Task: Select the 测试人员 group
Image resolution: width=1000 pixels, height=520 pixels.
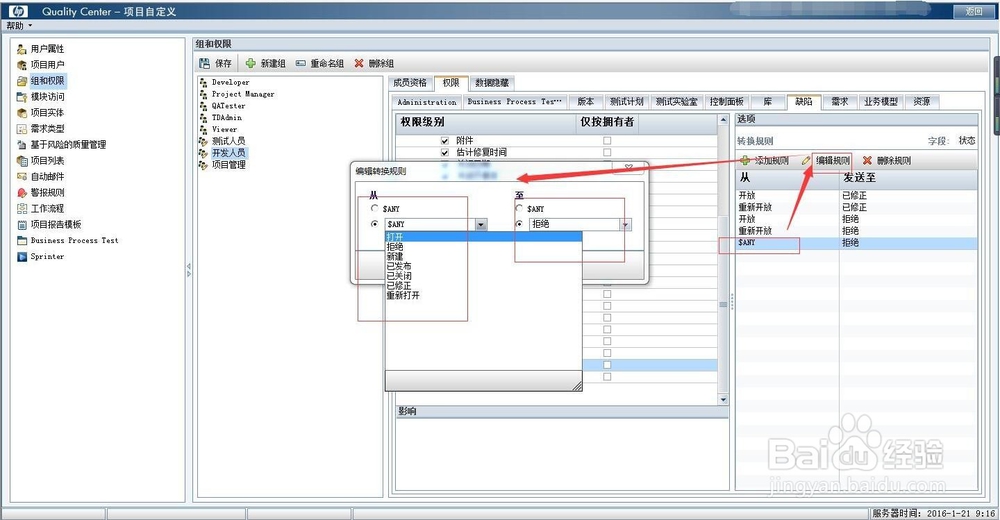Action: coord(228,141)
